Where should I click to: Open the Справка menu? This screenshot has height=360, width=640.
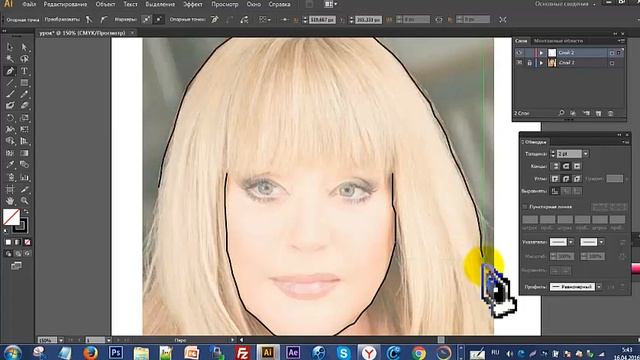click(280, 4)
